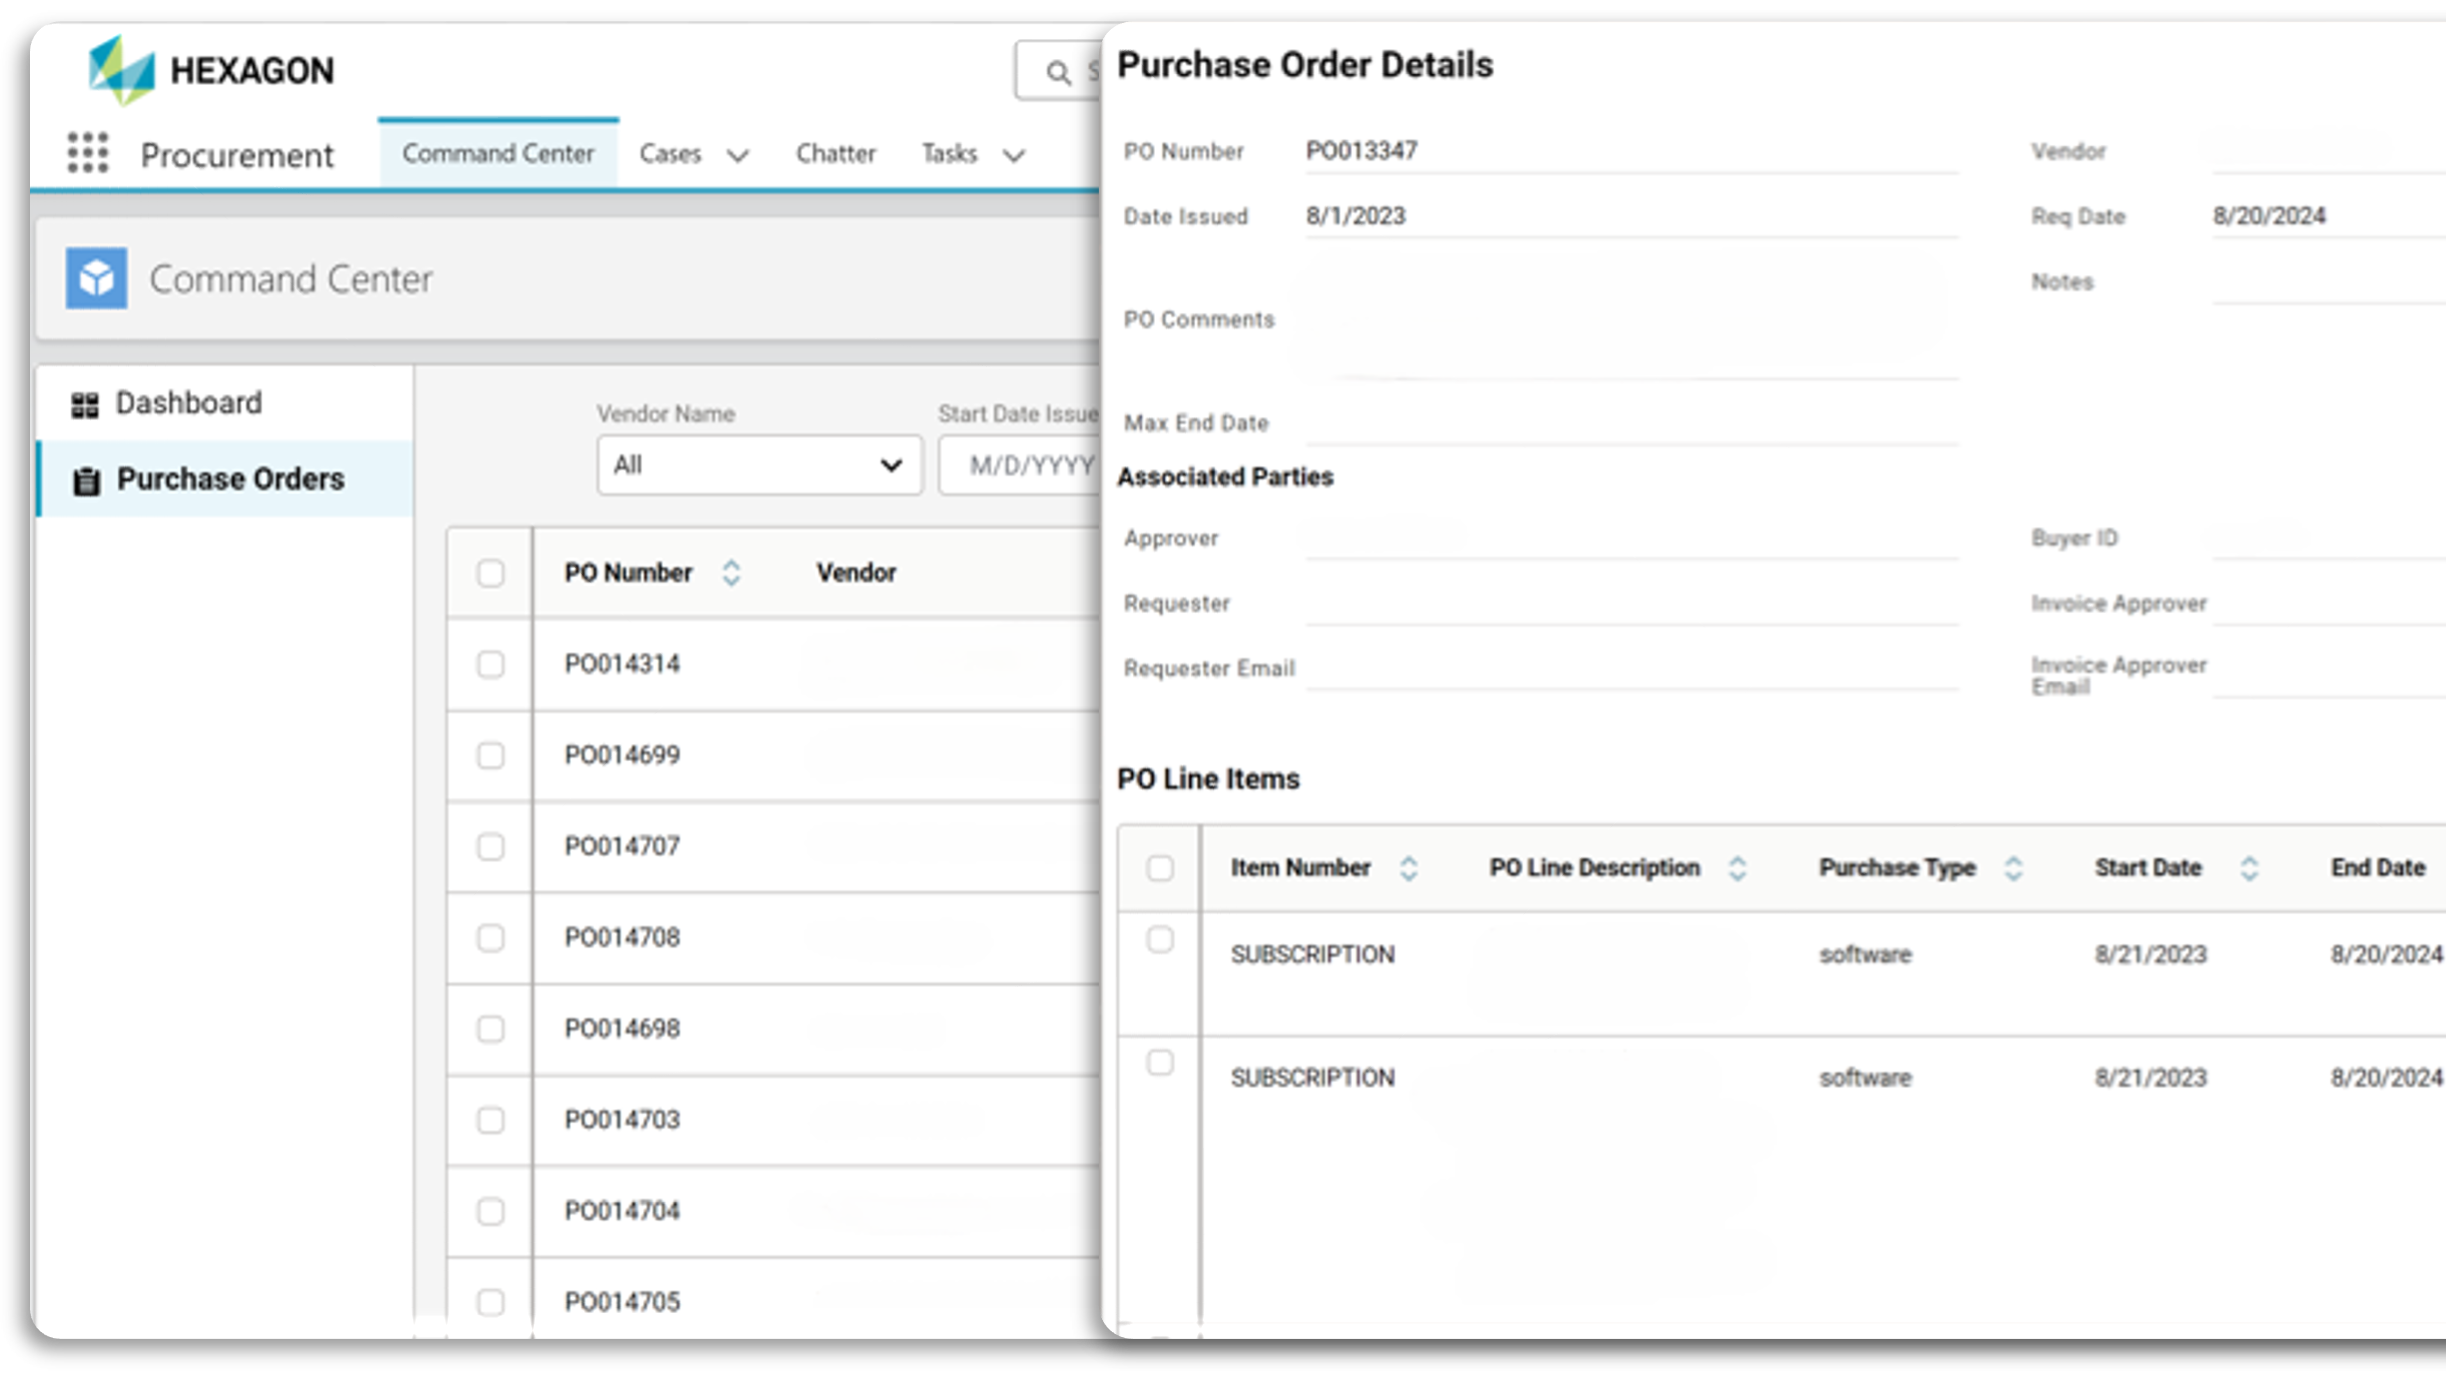The image size is (2446, 1379).
Task: Expand the Tasks tab menu chevron
Action: click(1014, 155)
